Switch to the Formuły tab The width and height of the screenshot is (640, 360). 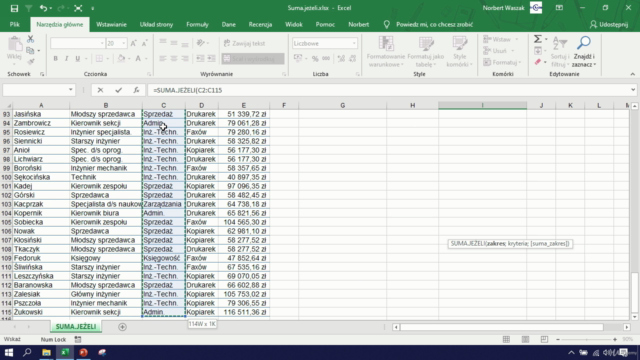click(x=197, y=24)
